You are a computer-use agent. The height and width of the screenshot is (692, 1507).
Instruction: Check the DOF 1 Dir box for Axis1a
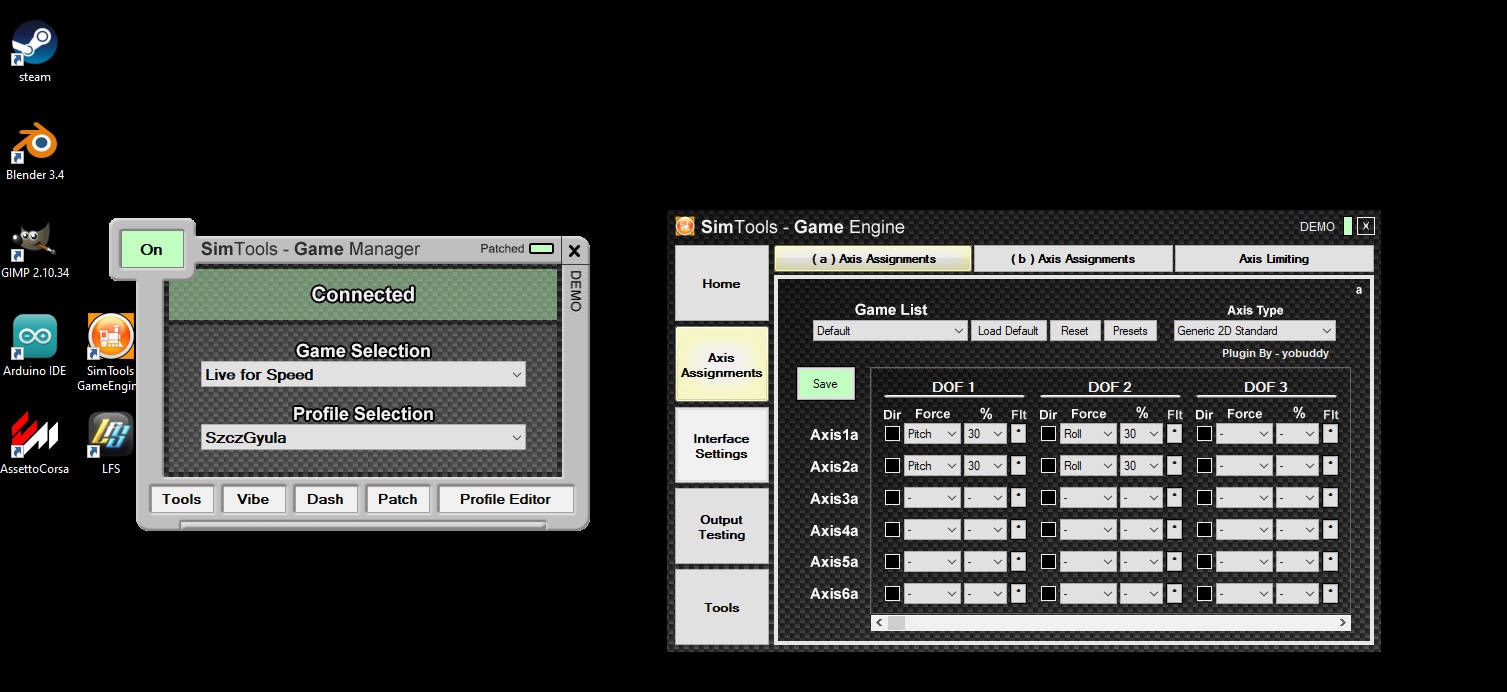pos(892,434)
